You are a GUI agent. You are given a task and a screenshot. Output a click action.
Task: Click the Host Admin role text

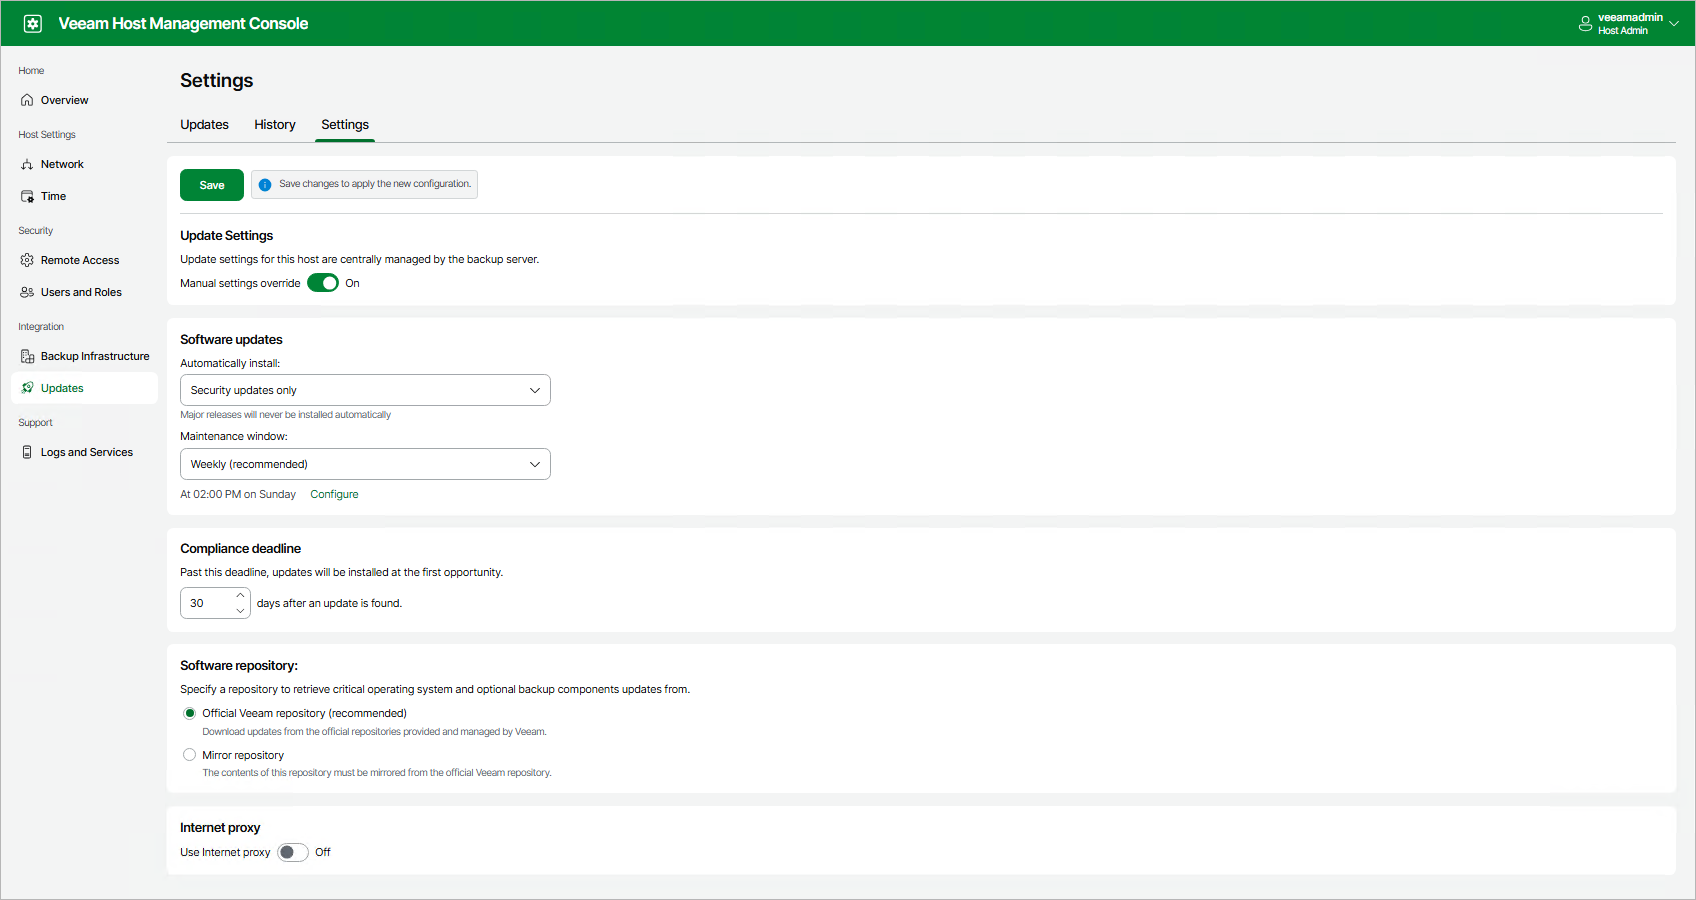(1623, 31)
